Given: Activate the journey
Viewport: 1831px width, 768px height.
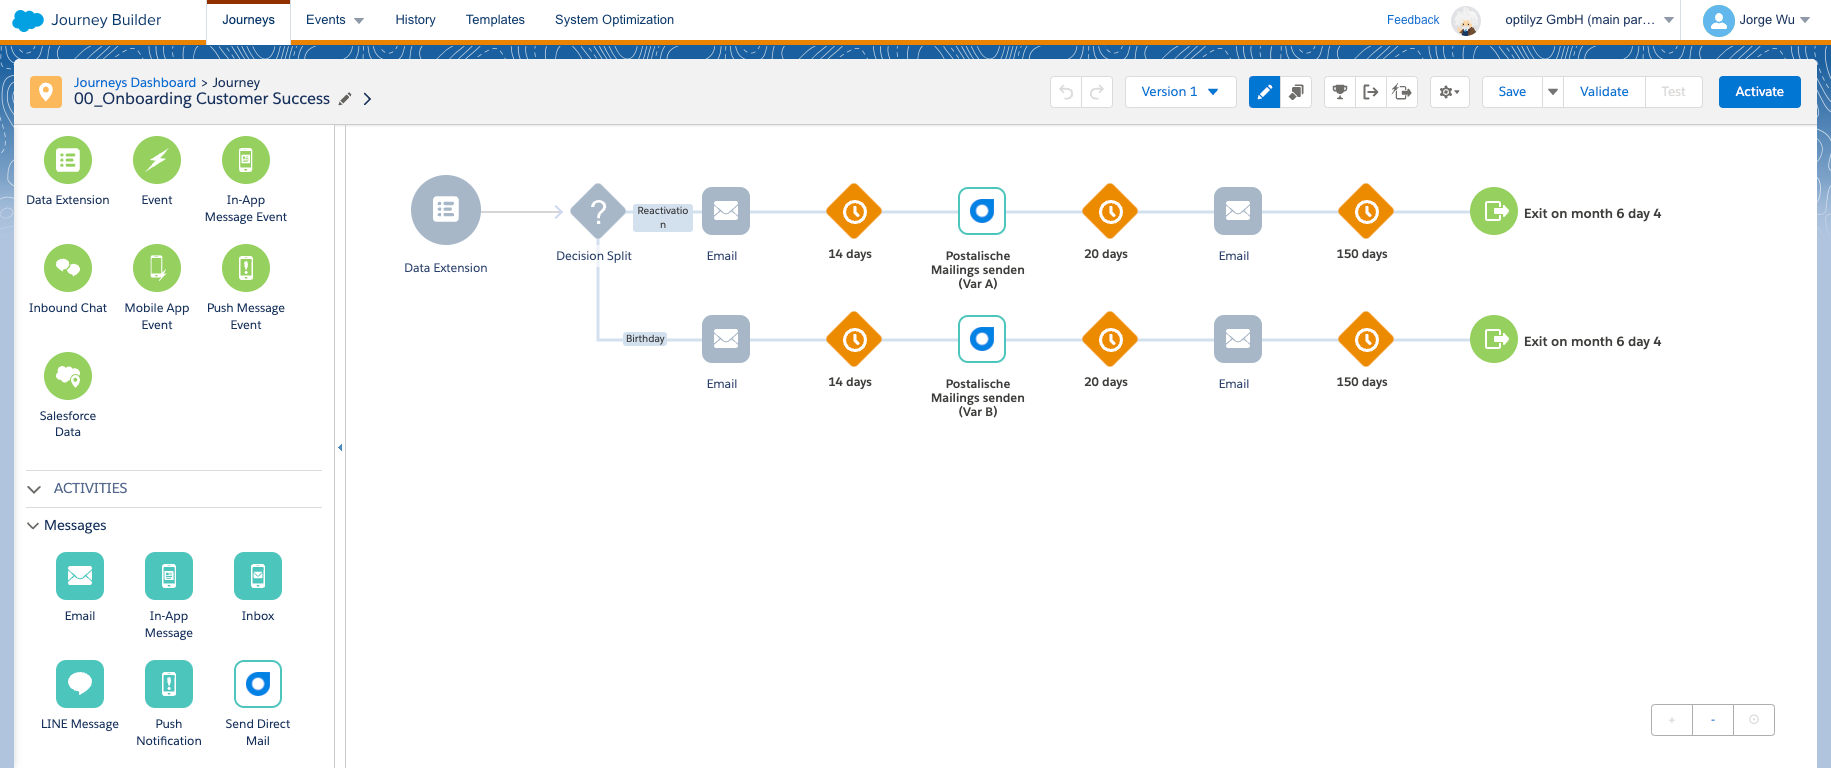Looking at the screenshot, I should [x=1759, y=92].
